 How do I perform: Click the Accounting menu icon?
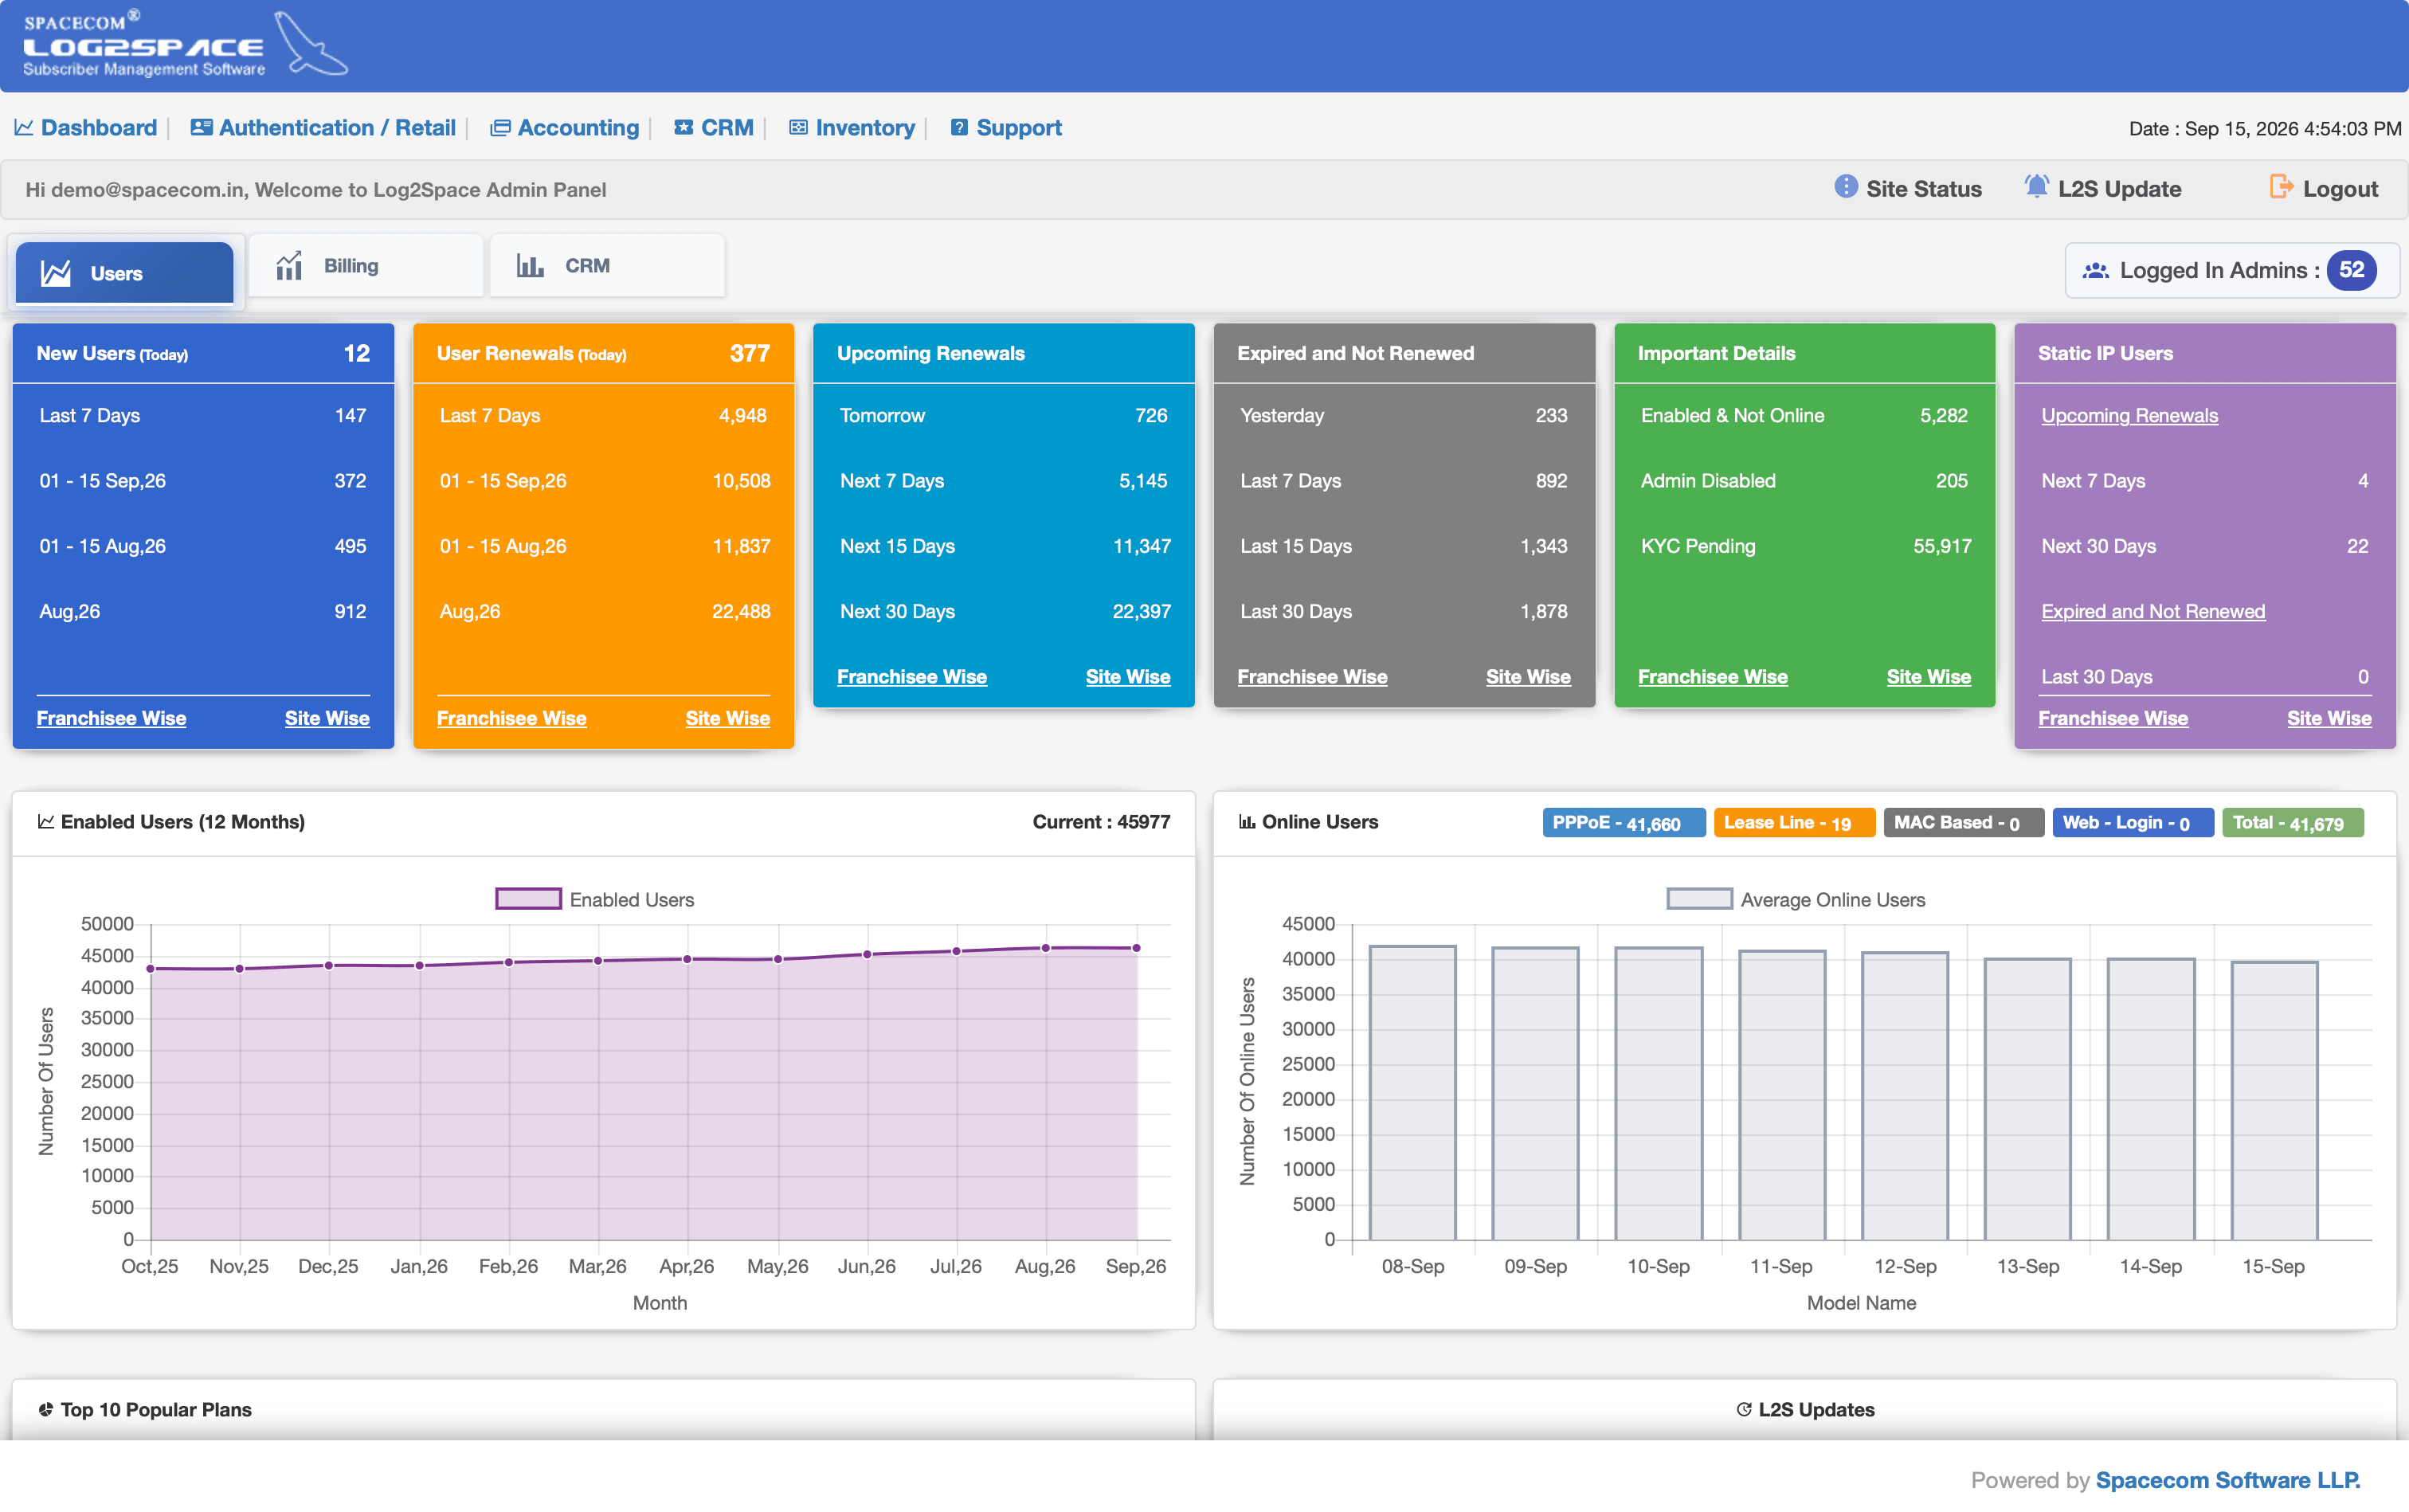(500, 128)
